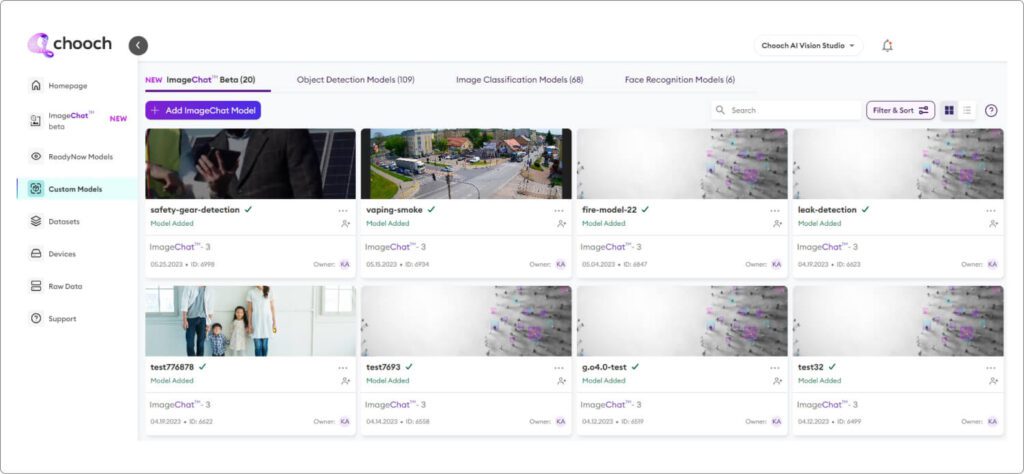Open the test776878 family photo thumbnail
This screenshot has width=1024, height=474.
251,321
